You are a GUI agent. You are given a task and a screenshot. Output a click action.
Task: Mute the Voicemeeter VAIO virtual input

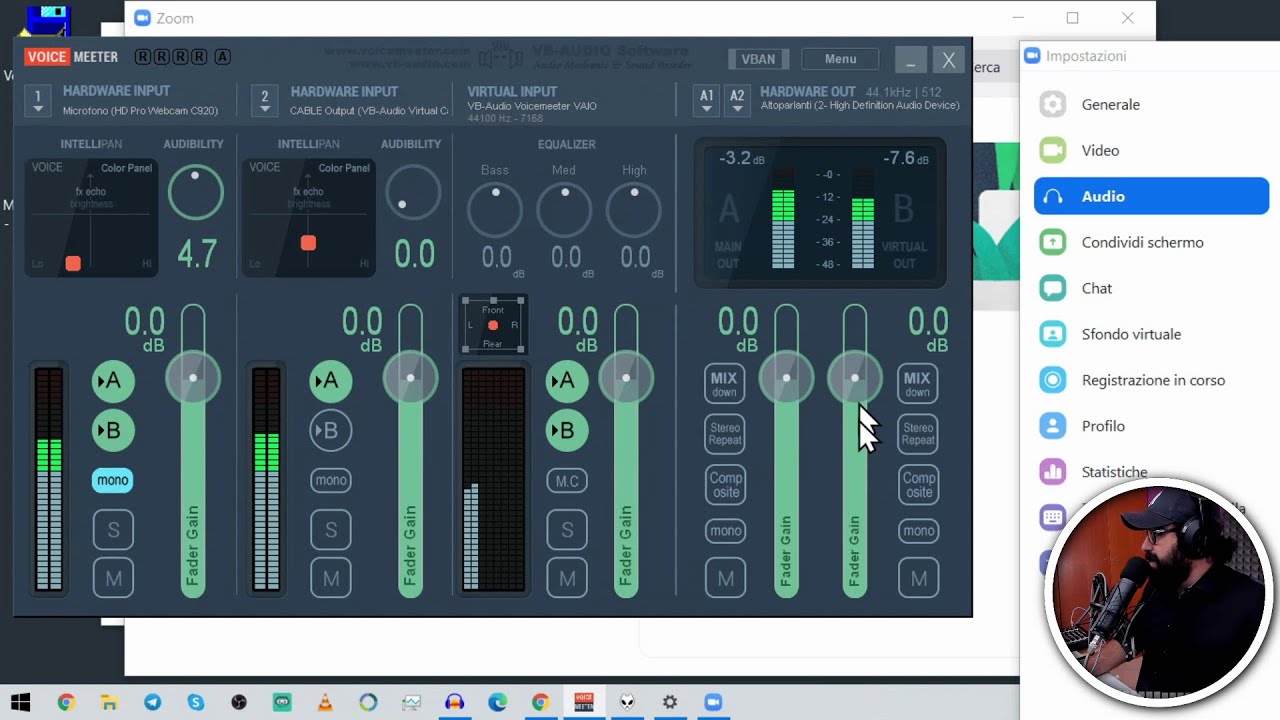pyautogui.click(x=567, y=578)
